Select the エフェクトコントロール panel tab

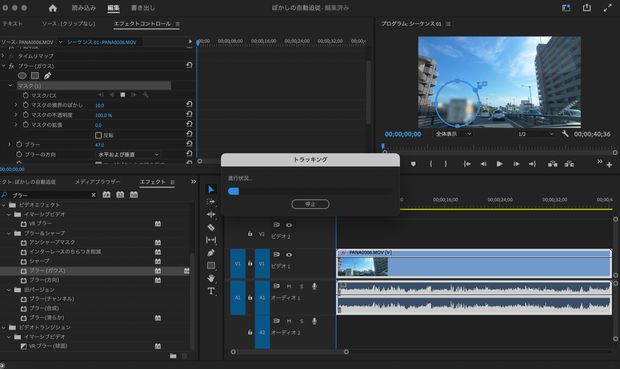(x=142, y=24)
